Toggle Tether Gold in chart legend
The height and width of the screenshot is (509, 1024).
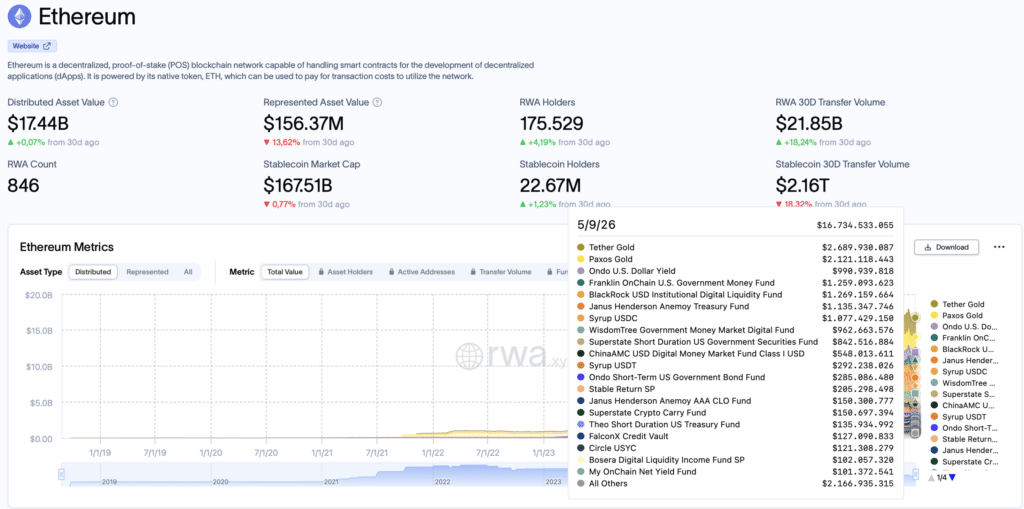pos(957,304)
